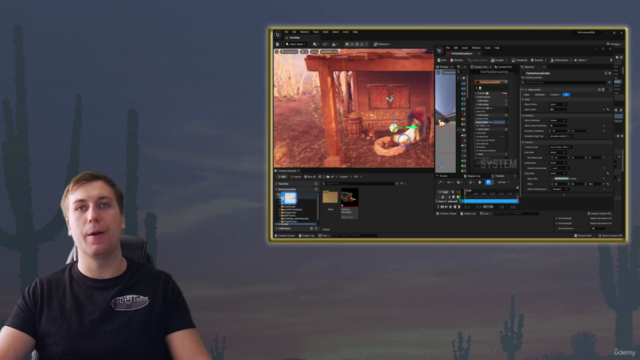This screenshot has width=640, height=360.
Task: Click the Selection panel search field
Action: [x=565, y=82]
